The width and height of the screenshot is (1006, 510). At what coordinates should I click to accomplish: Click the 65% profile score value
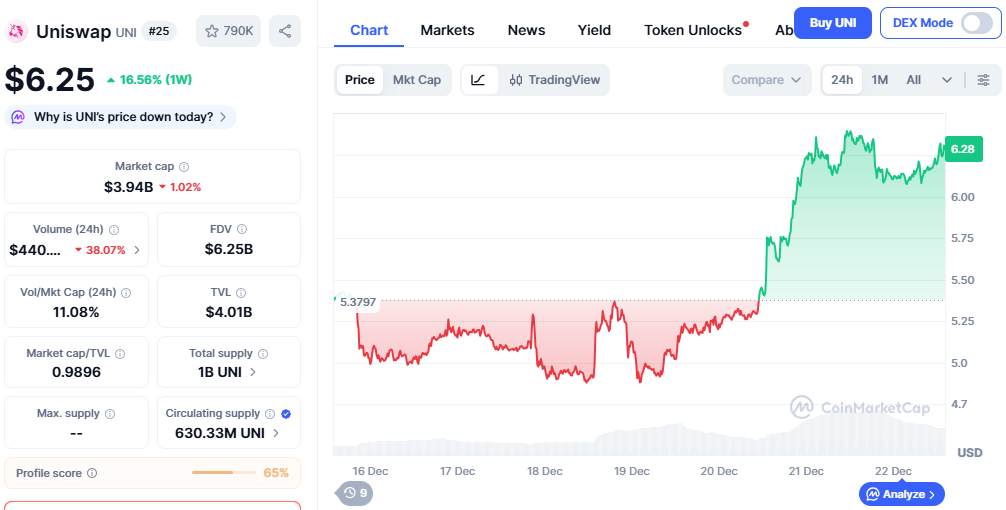pyautogui.click(x=276, y=473)
